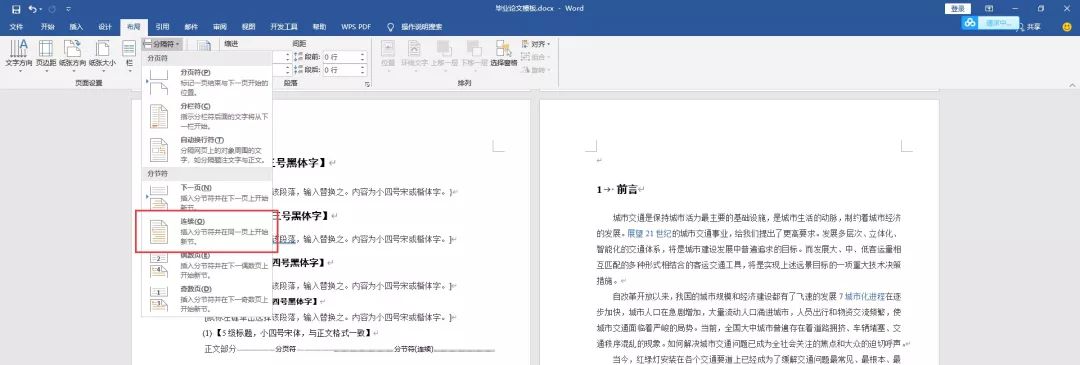The image size is (1080, 365).
Task: Insert a 奇数页 odd page section break
Action: pyautogui.click(x=207, y=298)
